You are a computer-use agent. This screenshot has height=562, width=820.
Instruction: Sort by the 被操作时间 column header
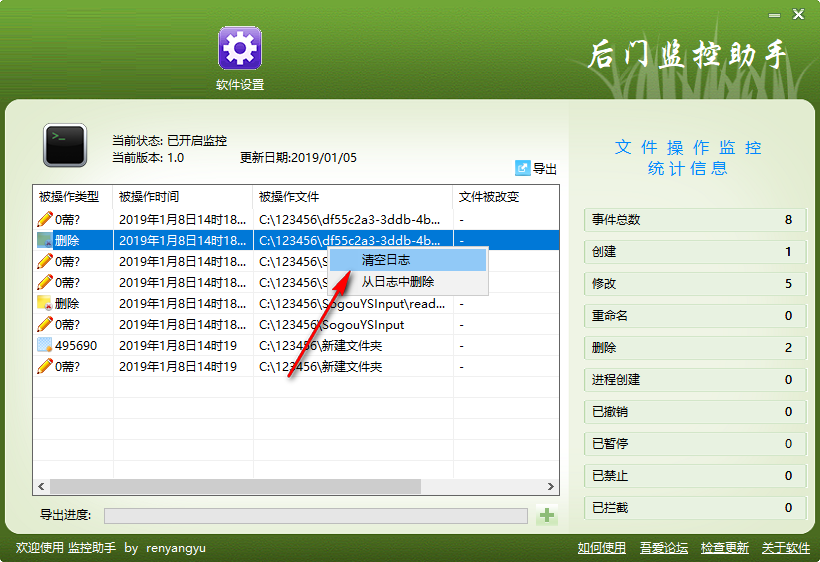point(183,197)
